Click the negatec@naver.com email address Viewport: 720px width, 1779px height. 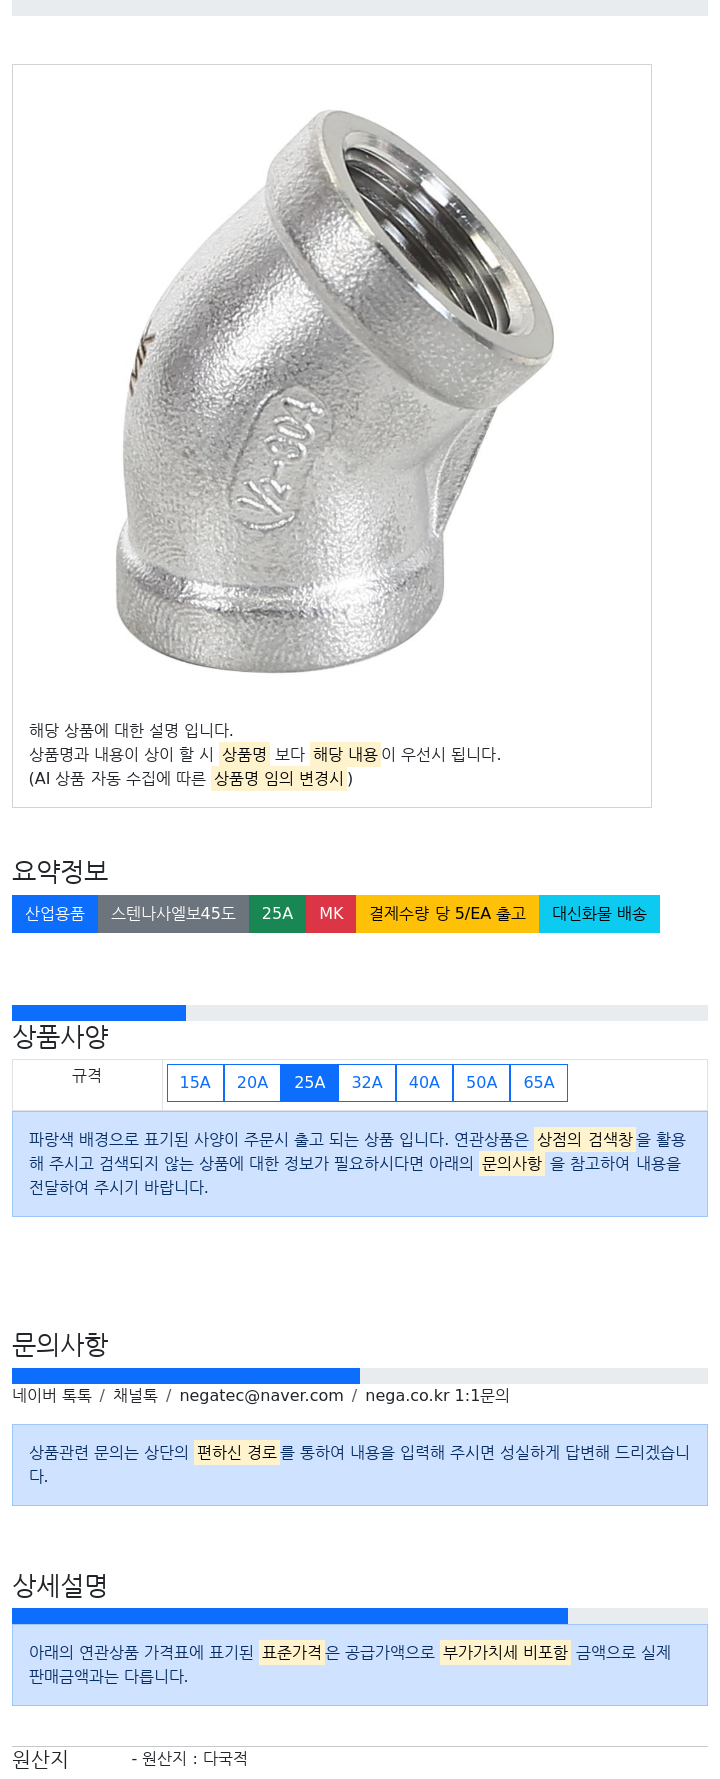click(261, 1396)
